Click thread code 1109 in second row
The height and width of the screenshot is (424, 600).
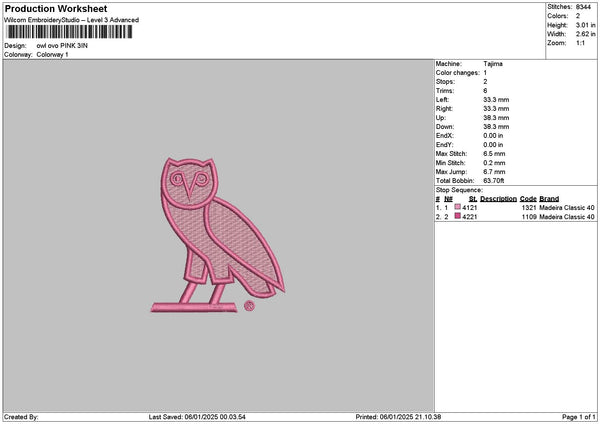[x=529, y=217]
